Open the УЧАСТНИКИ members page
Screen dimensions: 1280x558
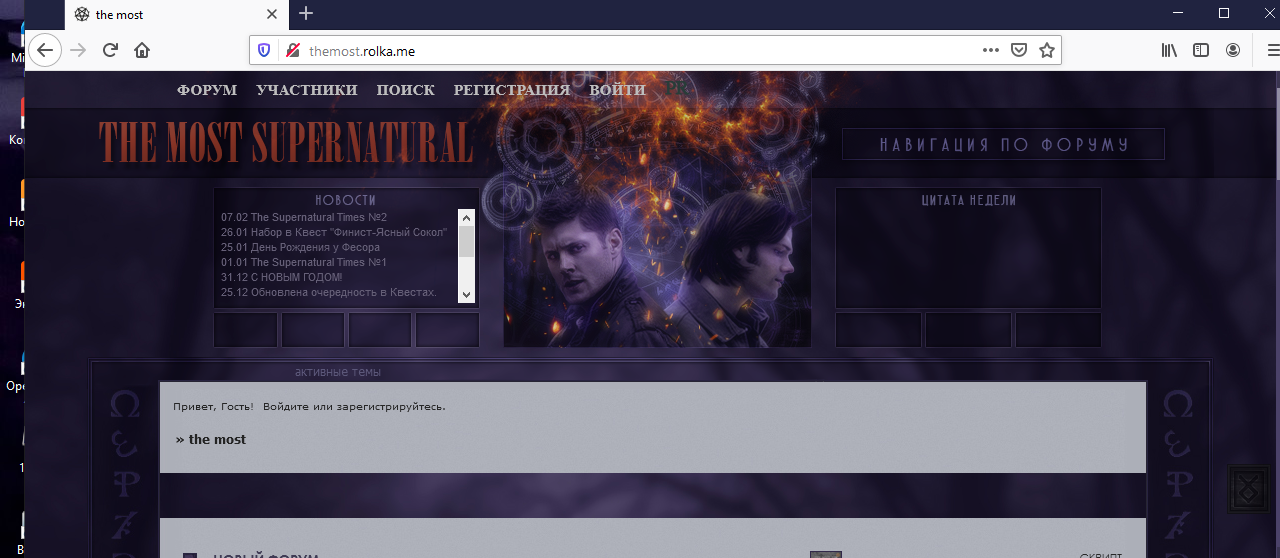(306, 90)
